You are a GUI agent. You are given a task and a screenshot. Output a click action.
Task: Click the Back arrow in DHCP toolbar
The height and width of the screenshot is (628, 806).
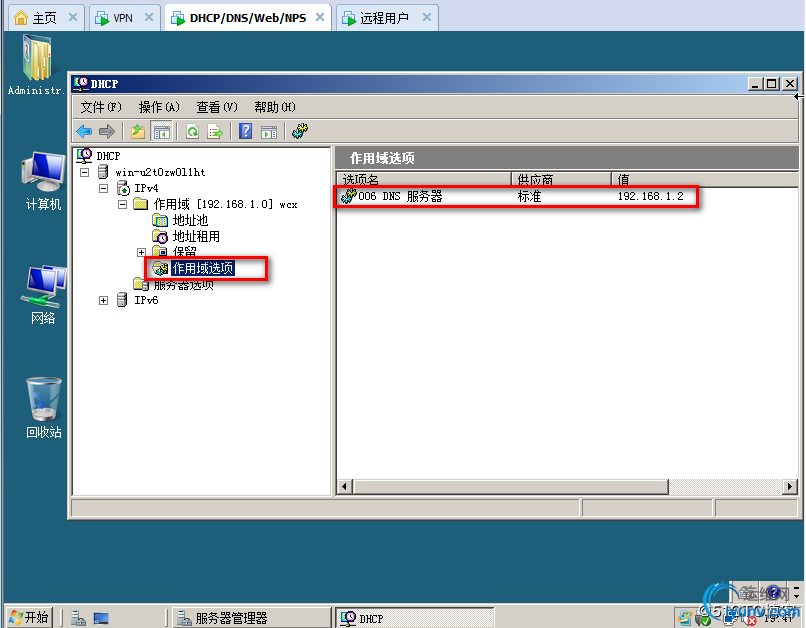[x=84, y=132]
